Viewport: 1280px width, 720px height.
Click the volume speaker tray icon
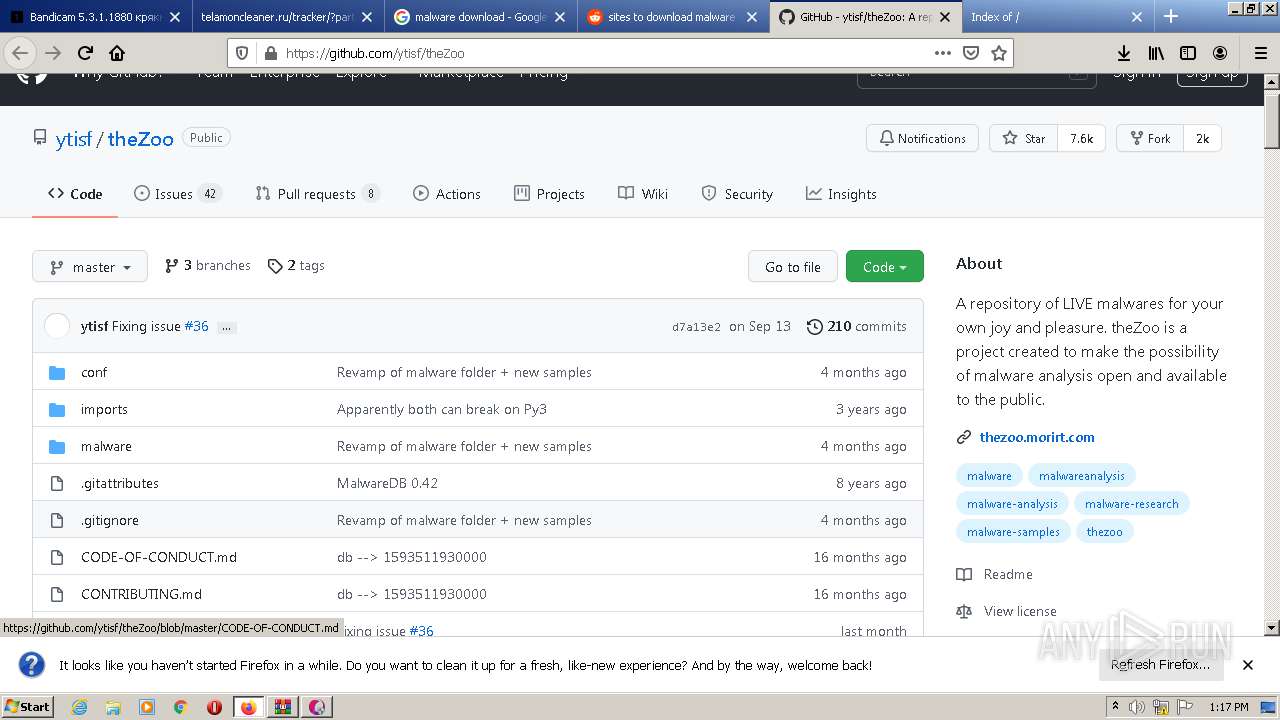coord(1137,707)
